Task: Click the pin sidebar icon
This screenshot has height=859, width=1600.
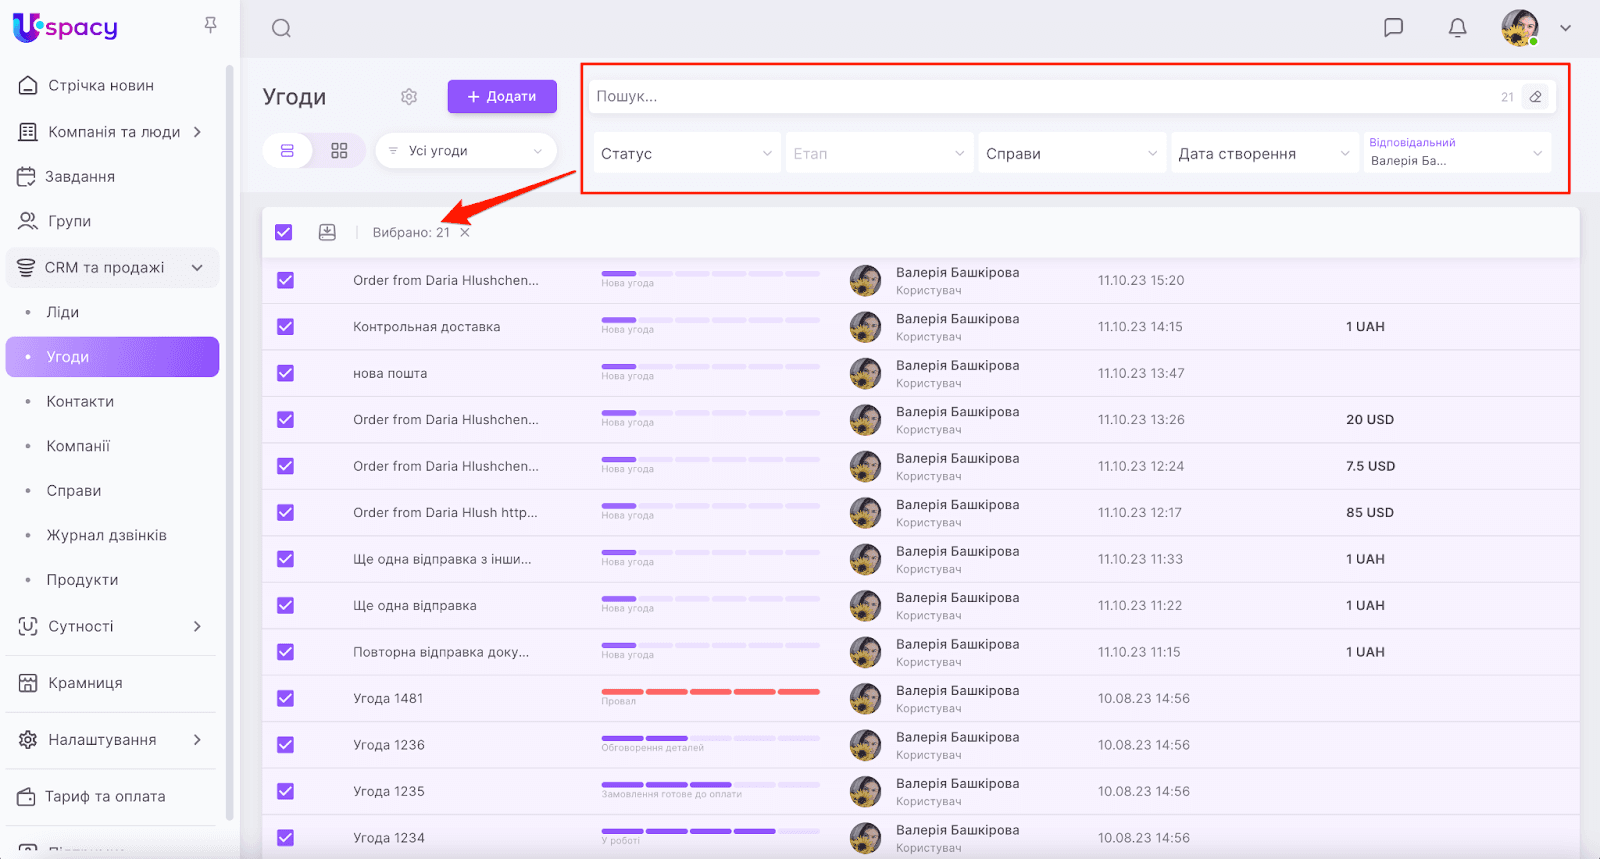Action: [x=210, y=25]
